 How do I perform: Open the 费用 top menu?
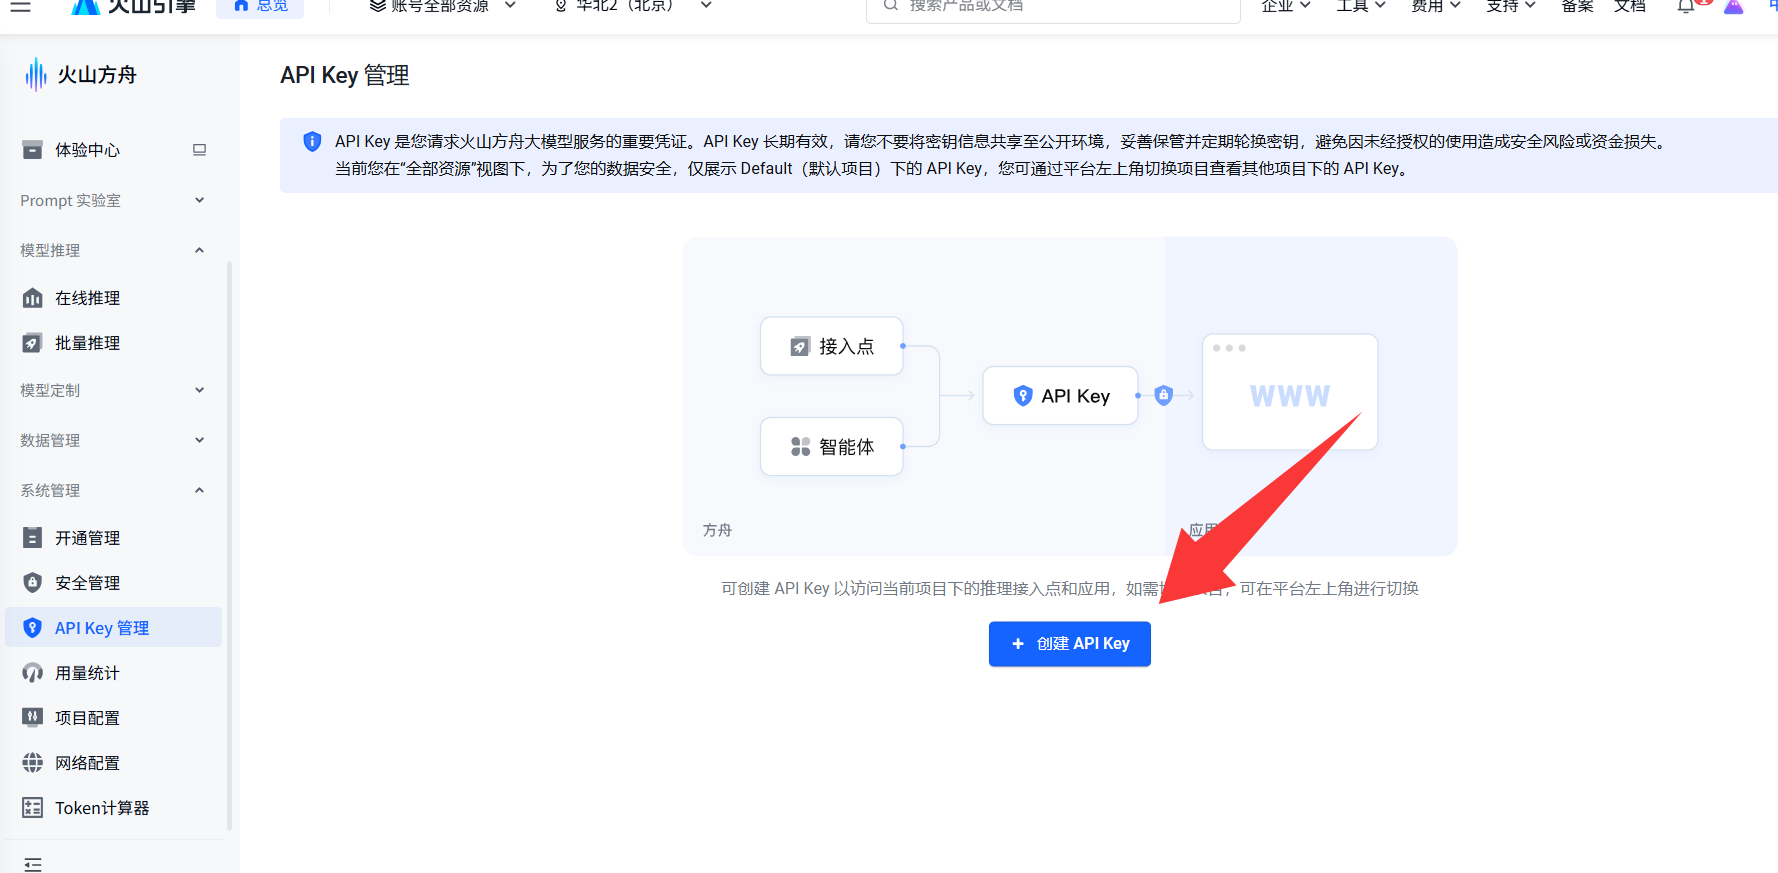pyautogui.click(x=1435, y=6)
